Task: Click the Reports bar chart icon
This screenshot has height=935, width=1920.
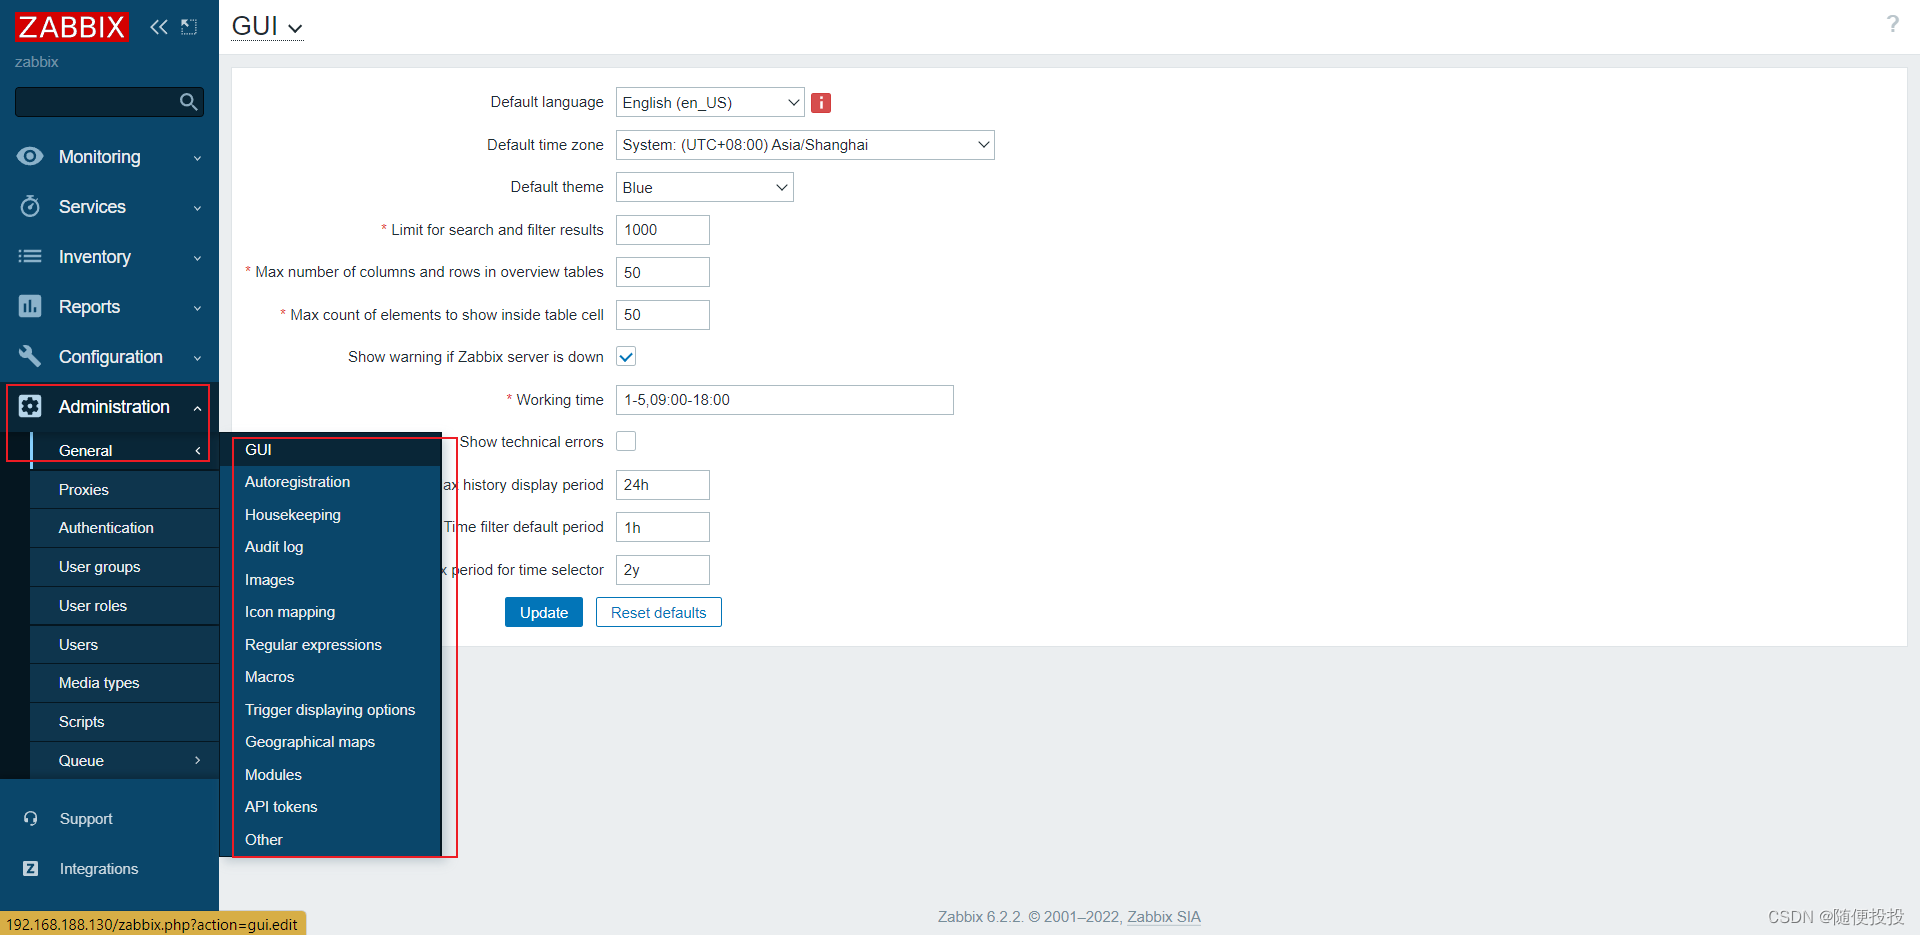Action: tap(30, 306)
